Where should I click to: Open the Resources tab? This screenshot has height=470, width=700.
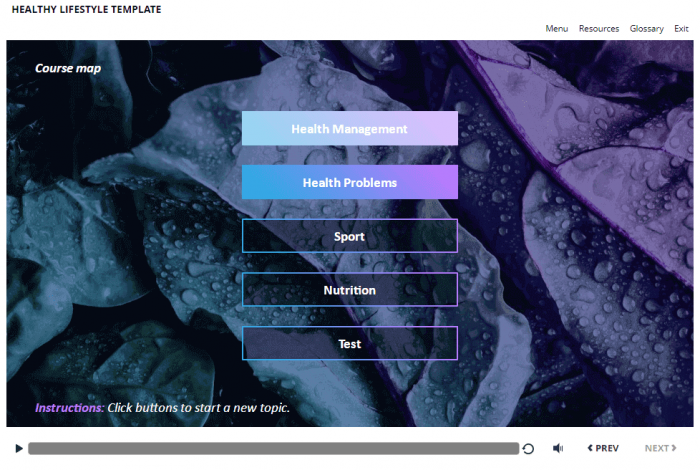pos(598,29)
